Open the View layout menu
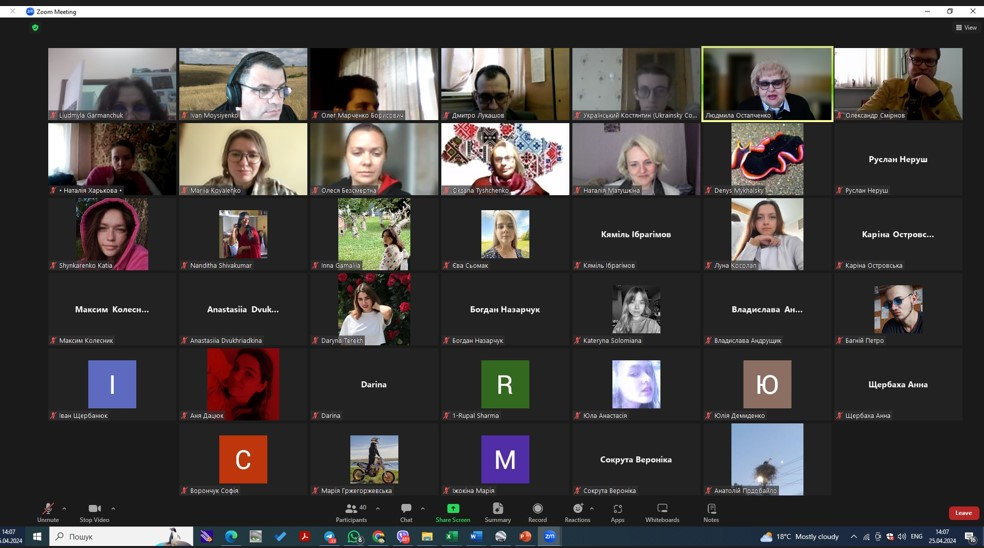Image resolution: width=984 pixels, height=548 pixels. tap(966, 28)
